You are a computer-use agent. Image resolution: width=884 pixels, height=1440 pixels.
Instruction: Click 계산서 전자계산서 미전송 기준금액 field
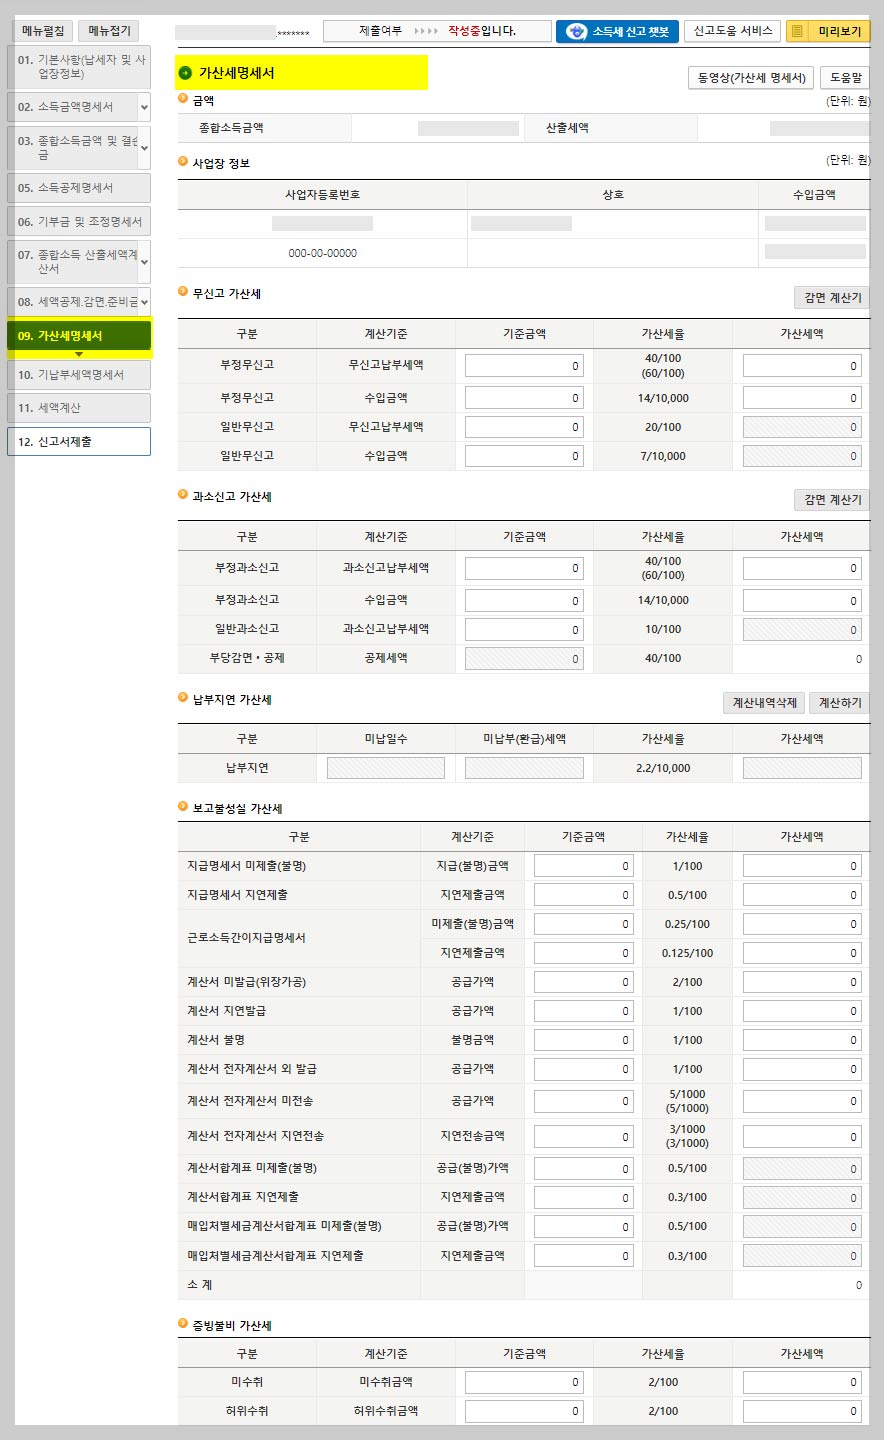583,1101
